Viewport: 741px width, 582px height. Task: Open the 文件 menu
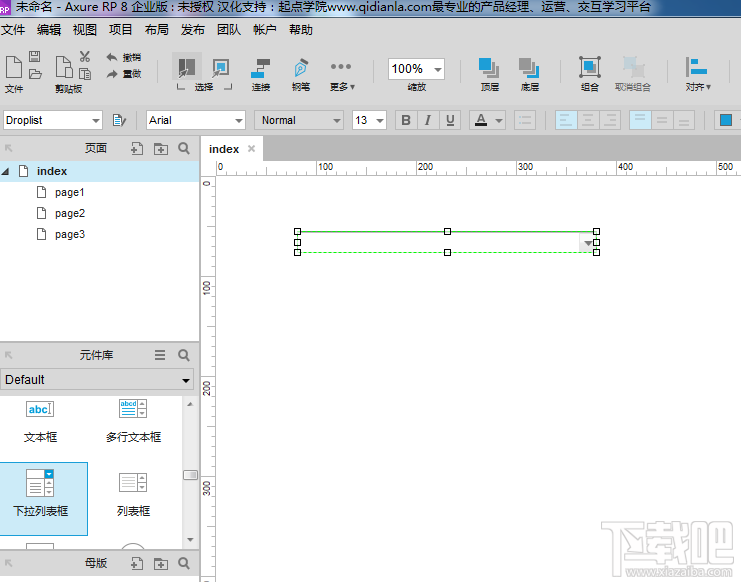point(13,30)
